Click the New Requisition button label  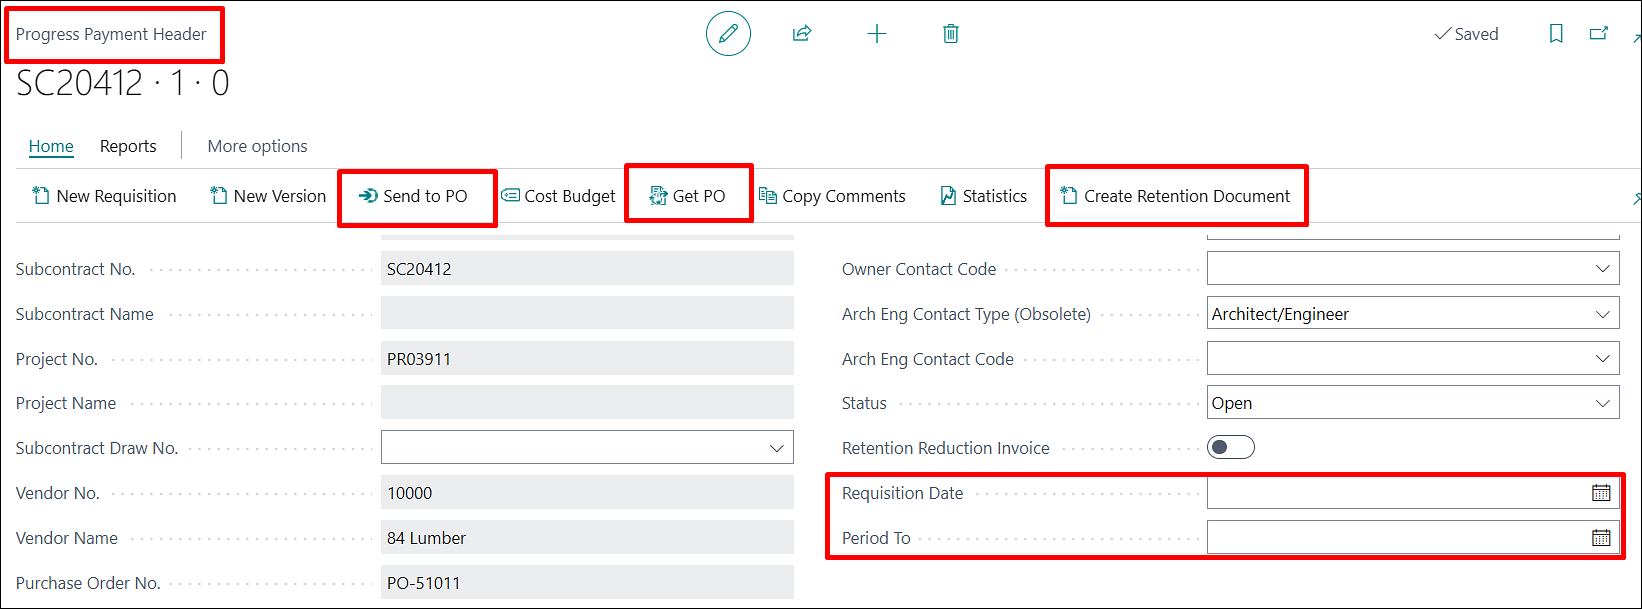[x=116, y=196]
